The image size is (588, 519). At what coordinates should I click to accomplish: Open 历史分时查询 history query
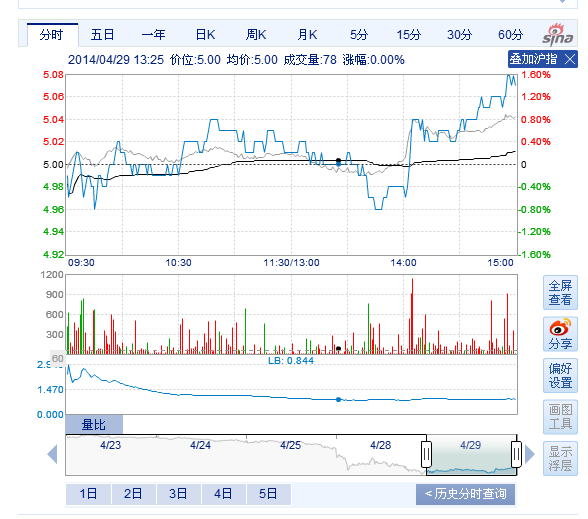[x=465, y=494]
